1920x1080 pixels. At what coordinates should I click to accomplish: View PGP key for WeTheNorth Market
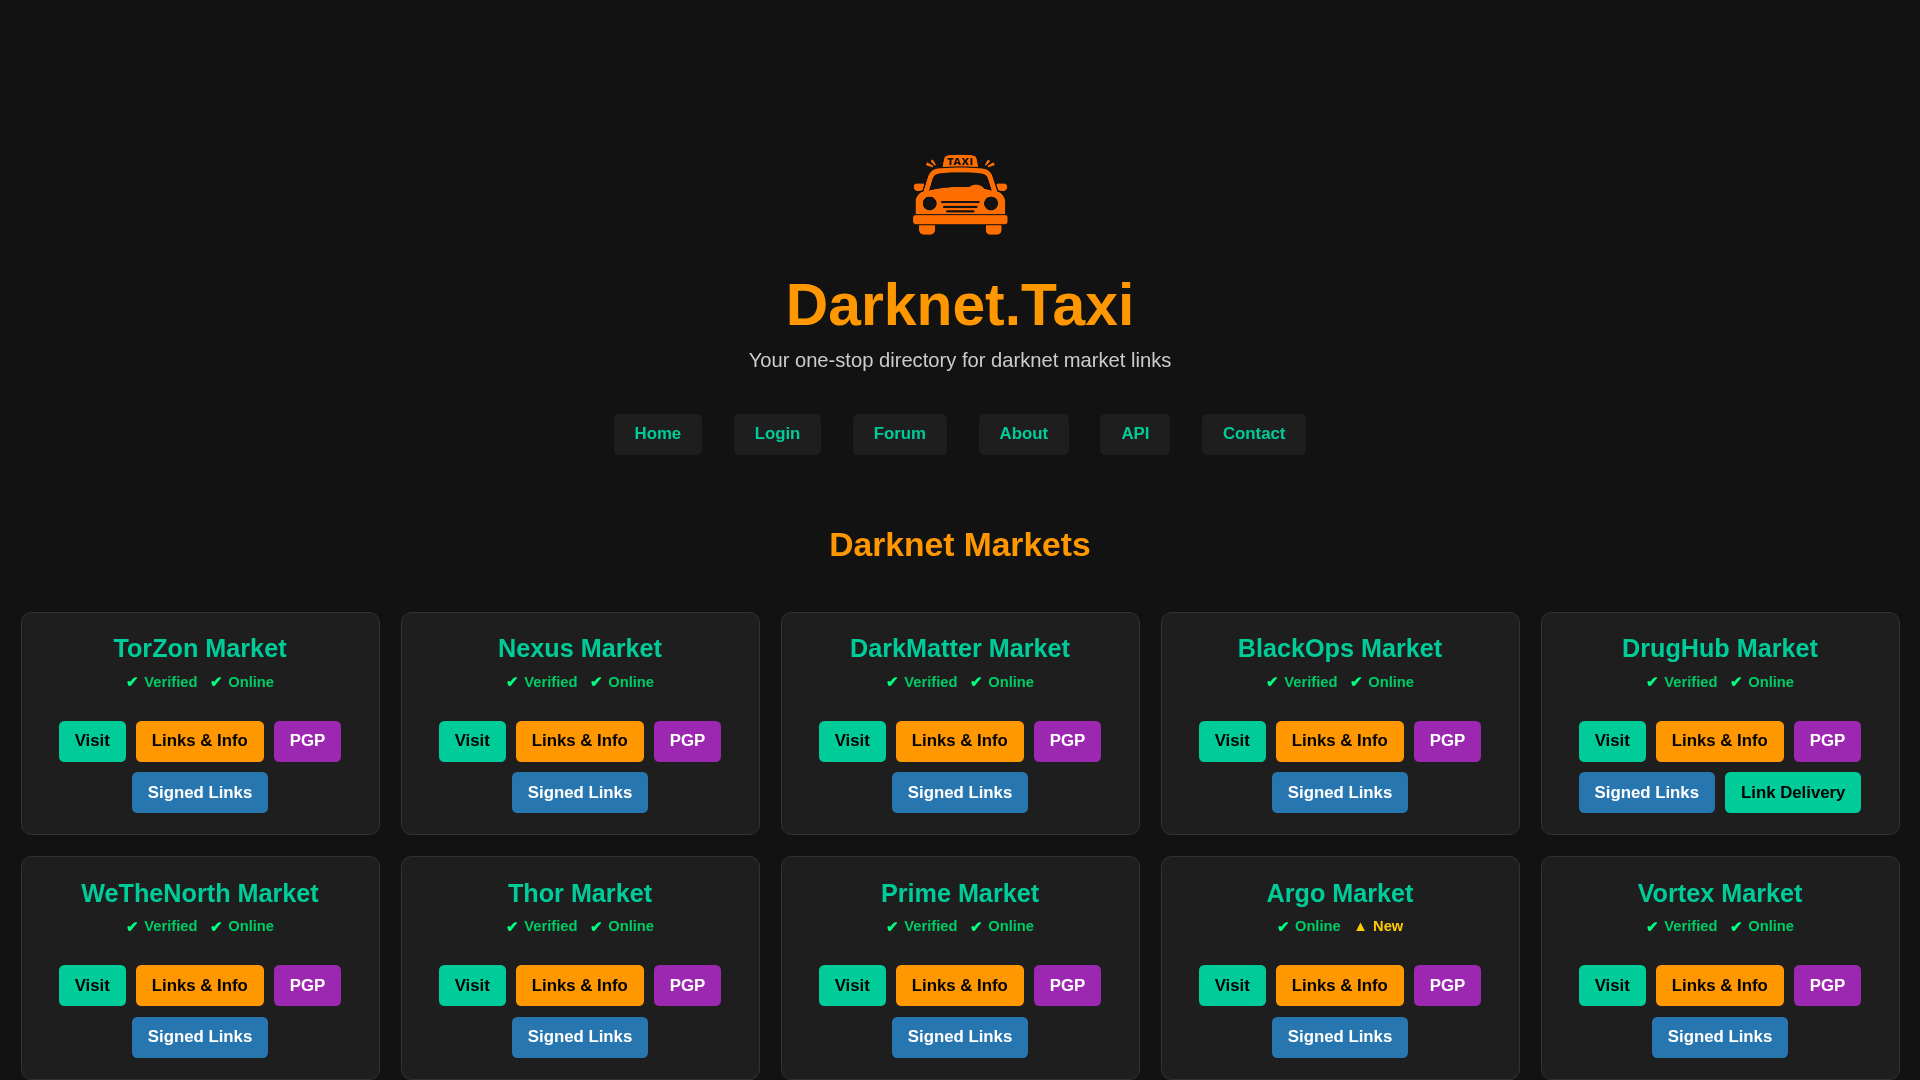307,986
